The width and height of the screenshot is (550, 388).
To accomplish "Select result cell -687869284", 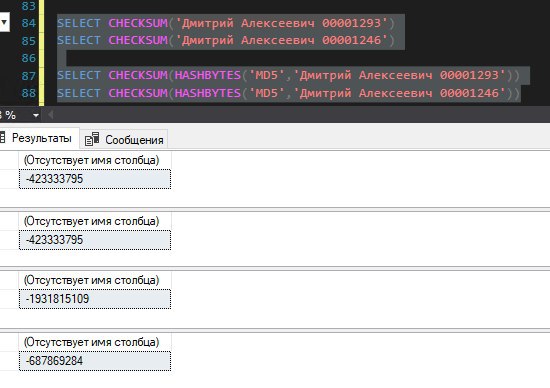I will click(95, 361).
